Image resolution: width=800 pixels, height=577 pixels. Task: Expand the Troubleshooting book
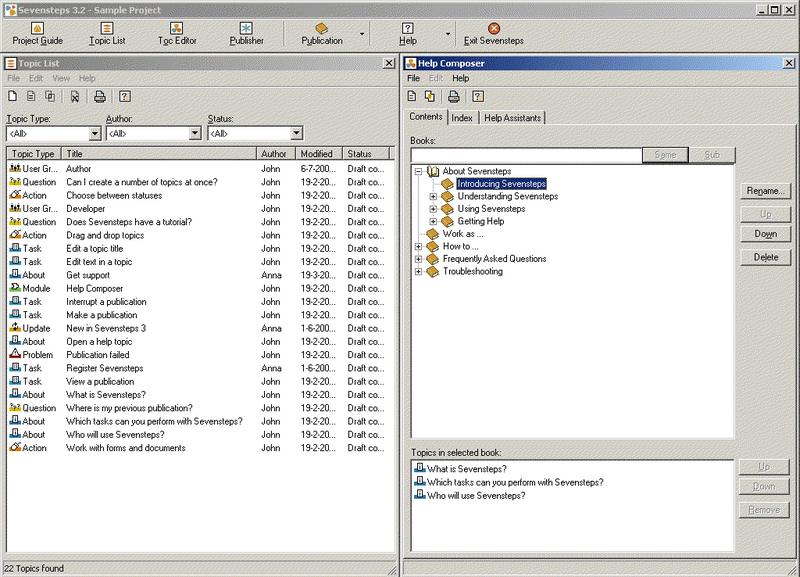click(x=418, y=271)
